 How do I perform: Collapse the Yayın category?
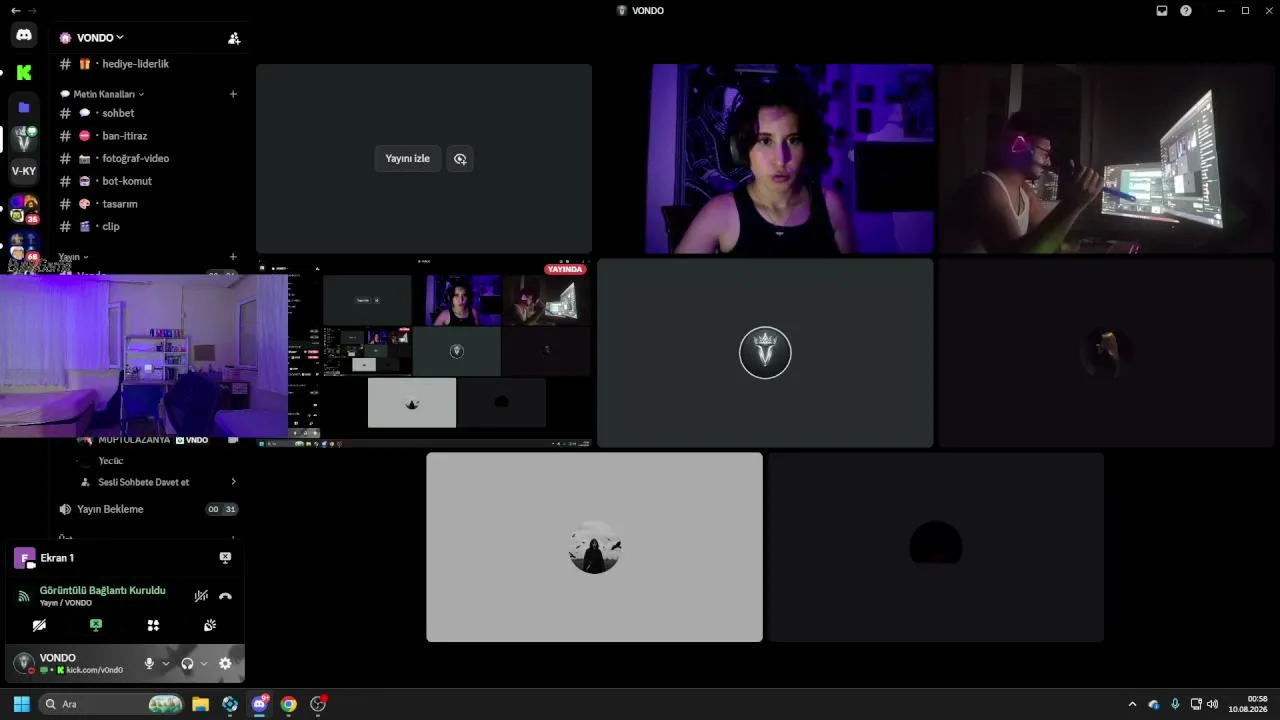[73, 257]
